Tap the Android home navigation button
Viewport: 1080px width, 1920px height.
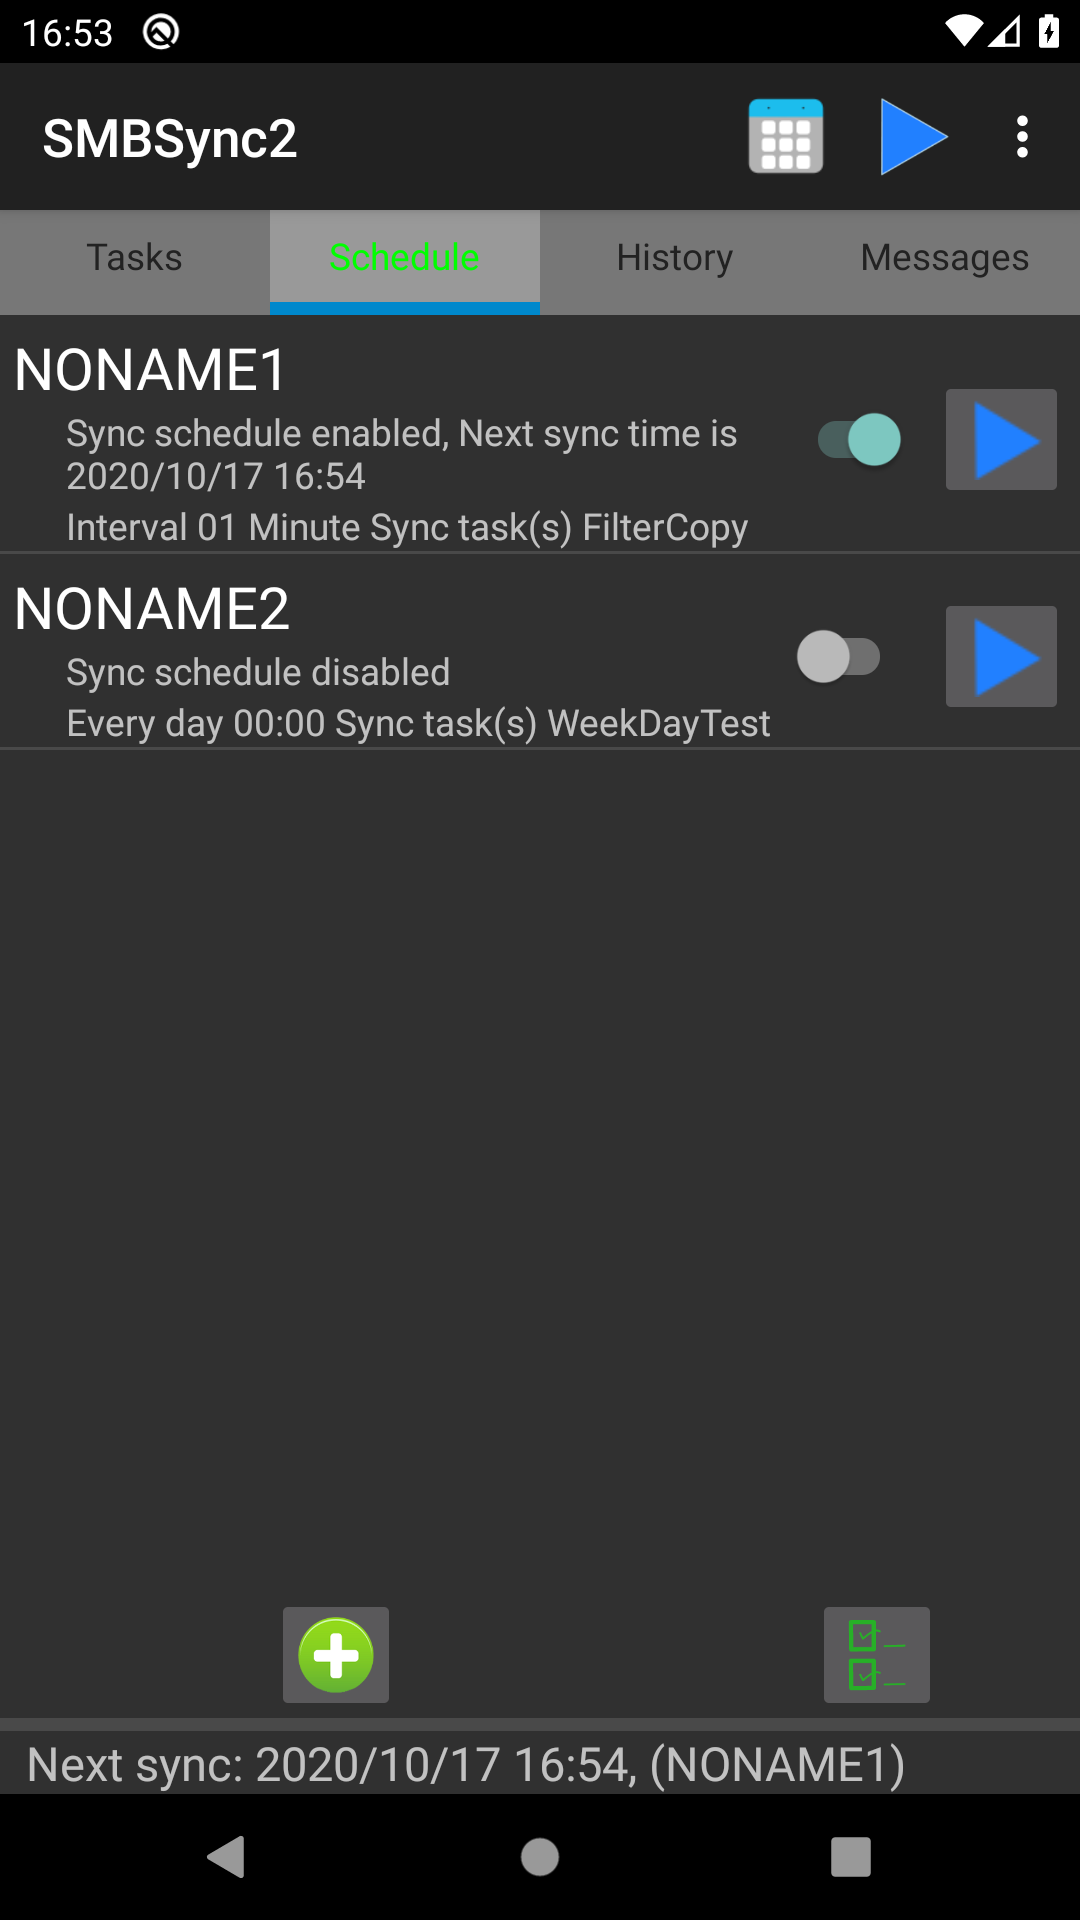[540, 1857]
